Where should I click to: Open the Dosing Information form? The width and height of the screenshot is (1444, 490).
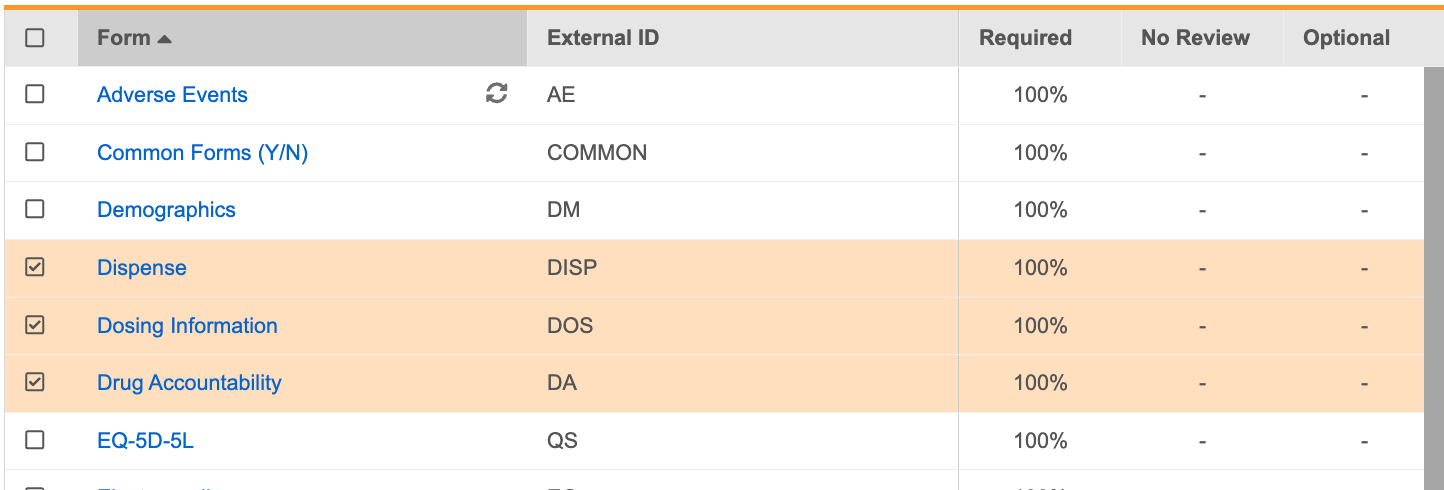coord(187,326)
